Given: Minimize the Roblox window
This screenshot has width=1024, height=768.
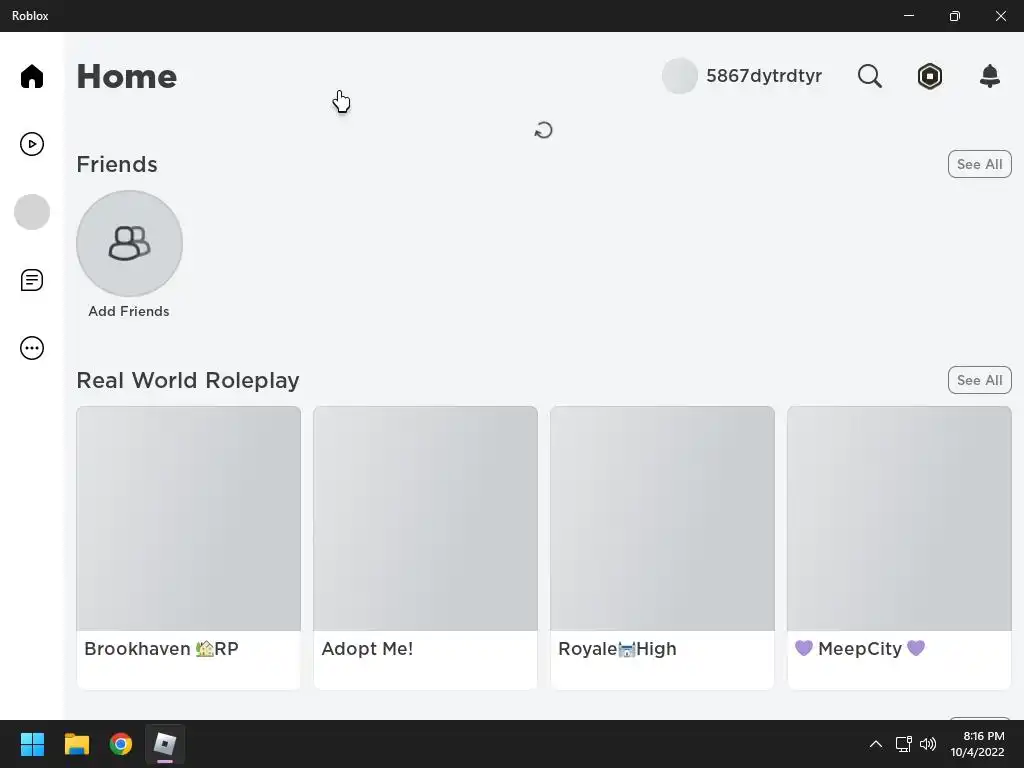Looking at the screenshot, I should [909, 16].
